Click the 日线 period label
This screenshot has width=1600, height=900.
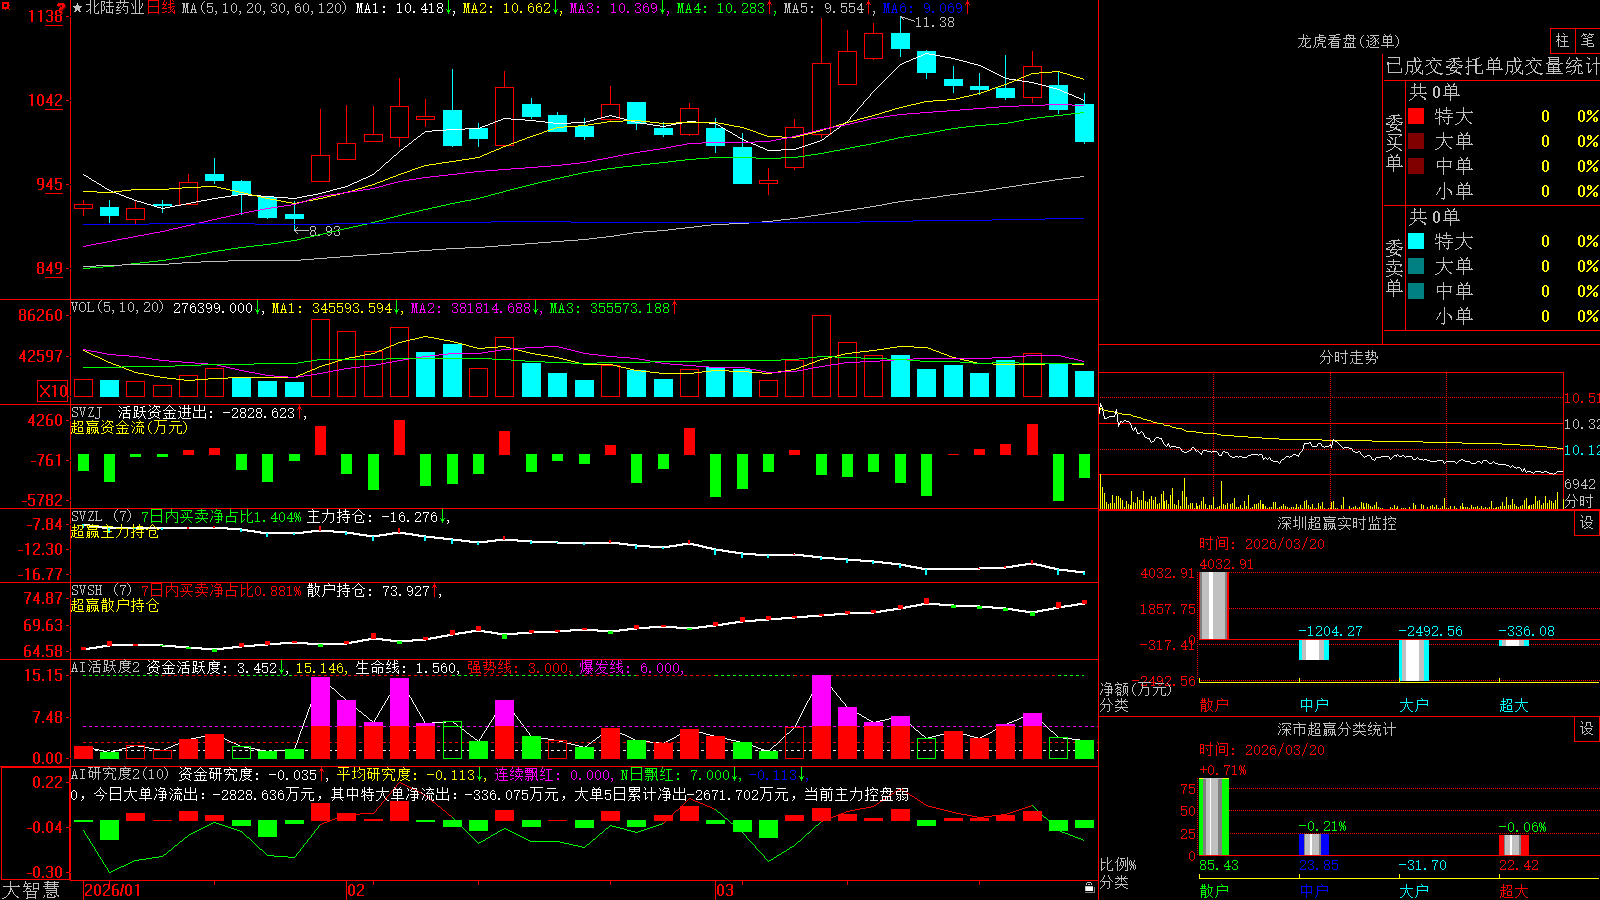(x=161, y=8)
